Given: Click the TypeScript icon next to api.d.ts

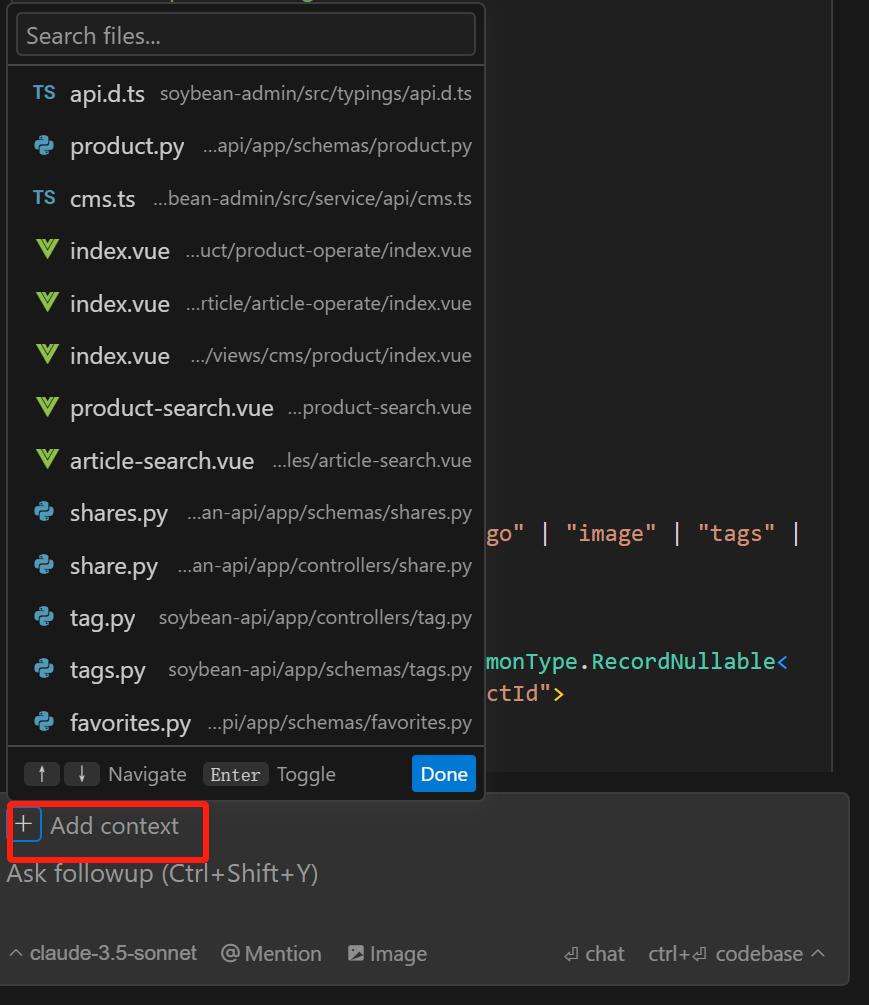Looking at the screenshot, I should pos(44,93).
